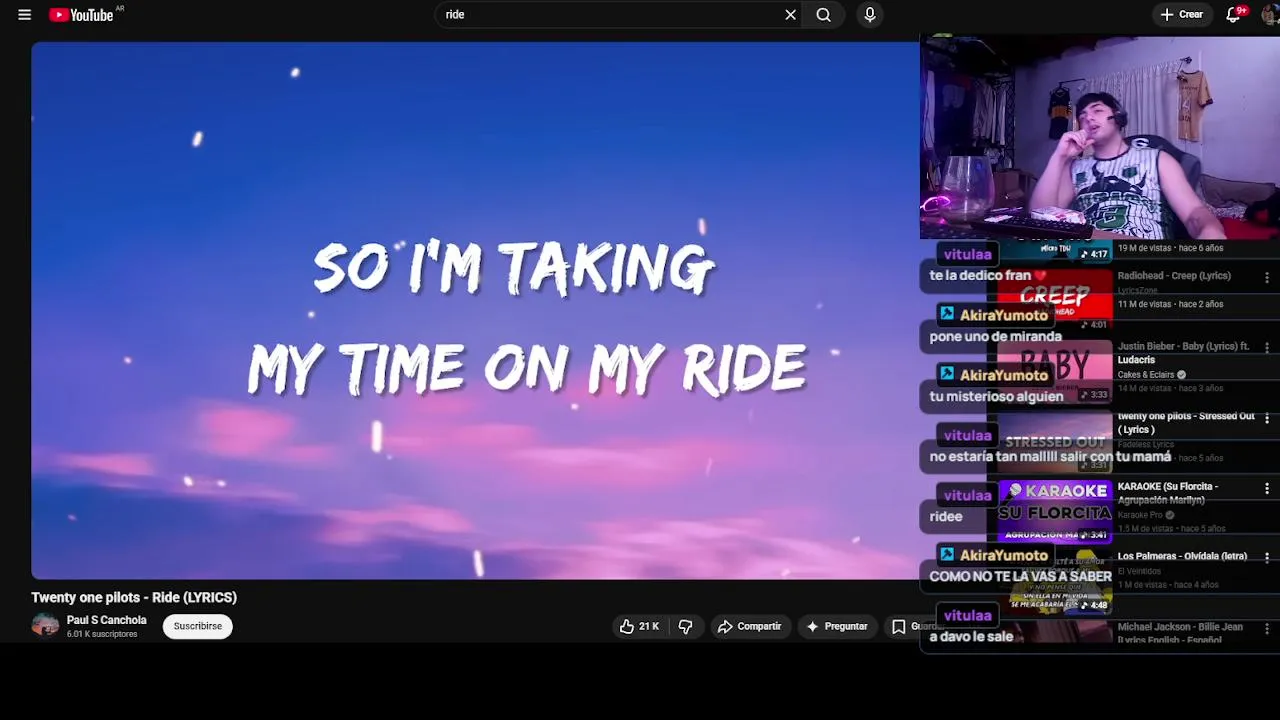Open Michael Jackson - Billie Jean suggestion
The height and width of the screenshot is (720, 1280).
click(x=1180, y=633)
